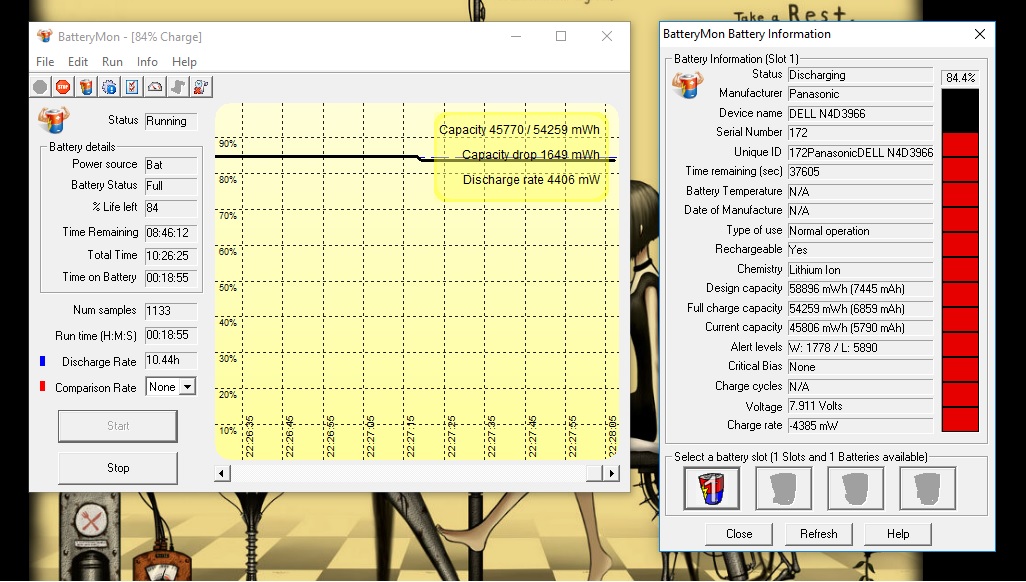The image size is (1026, 582).
Task: Click the Time on Battery value 00:18:55
Action: tap(171, 278)
